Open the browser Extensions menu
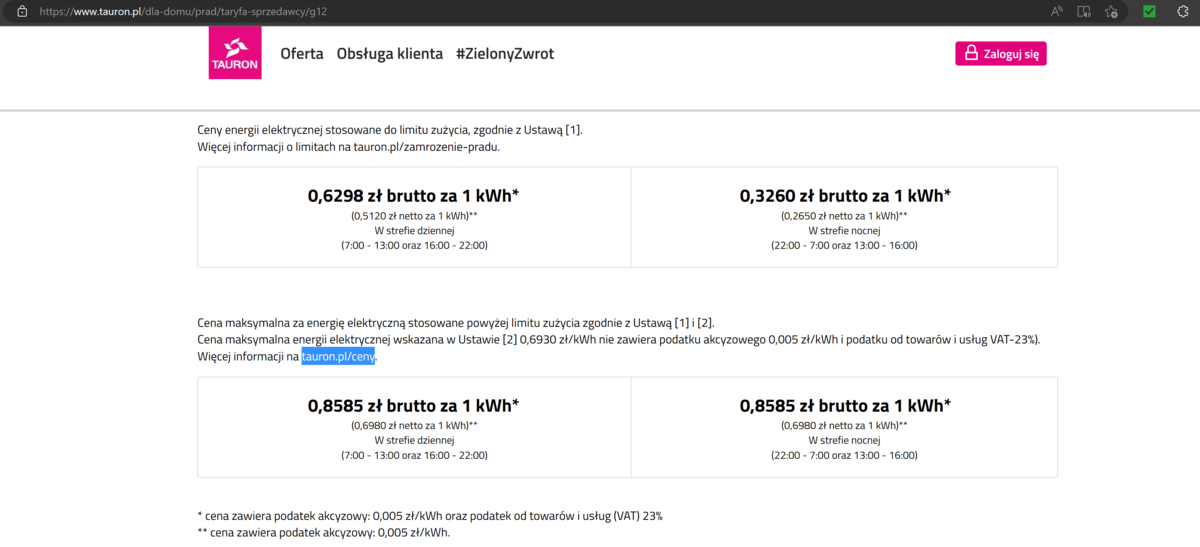1200x547 pixels. pos(1180,12)
